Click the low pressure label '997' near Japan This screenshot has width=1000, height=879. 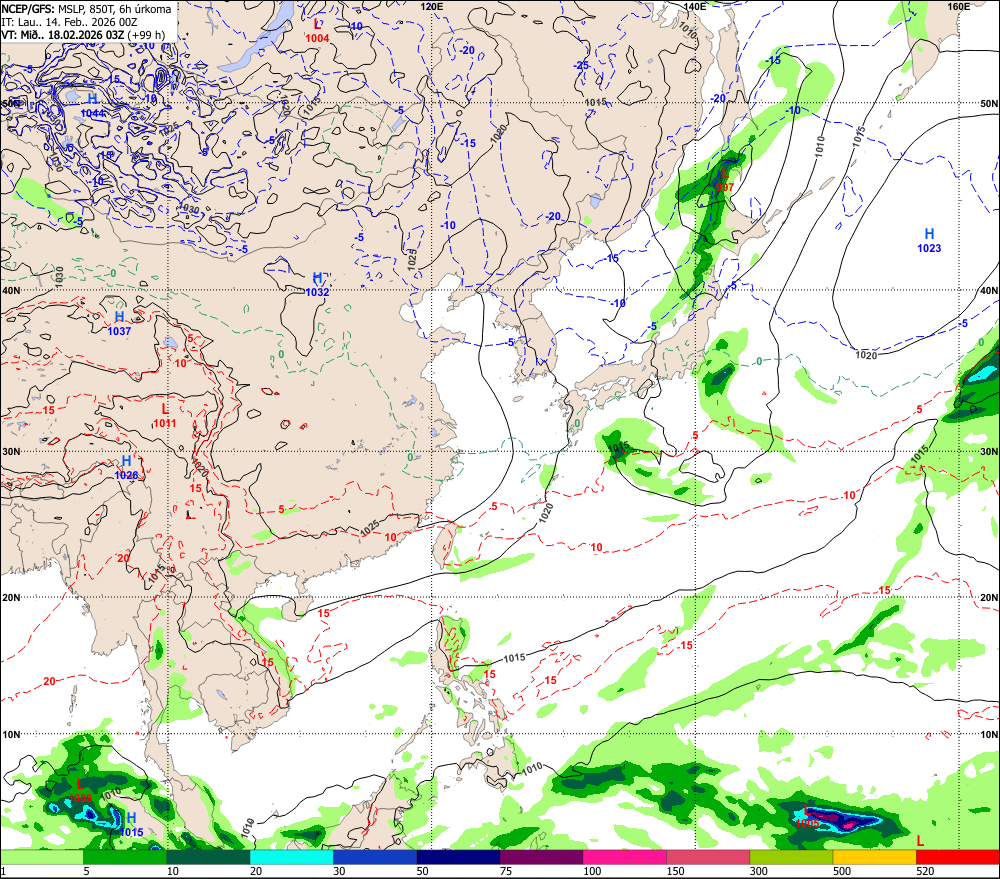tap(725, 188)
